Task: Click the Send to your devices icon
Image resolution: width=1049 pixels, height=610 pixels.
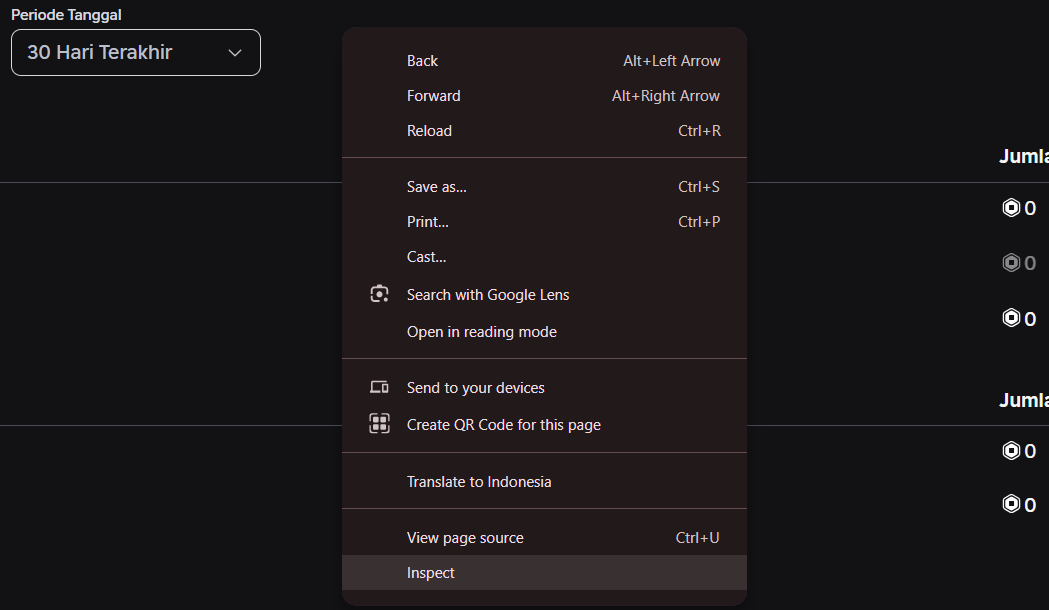Action: pos(379,386)
